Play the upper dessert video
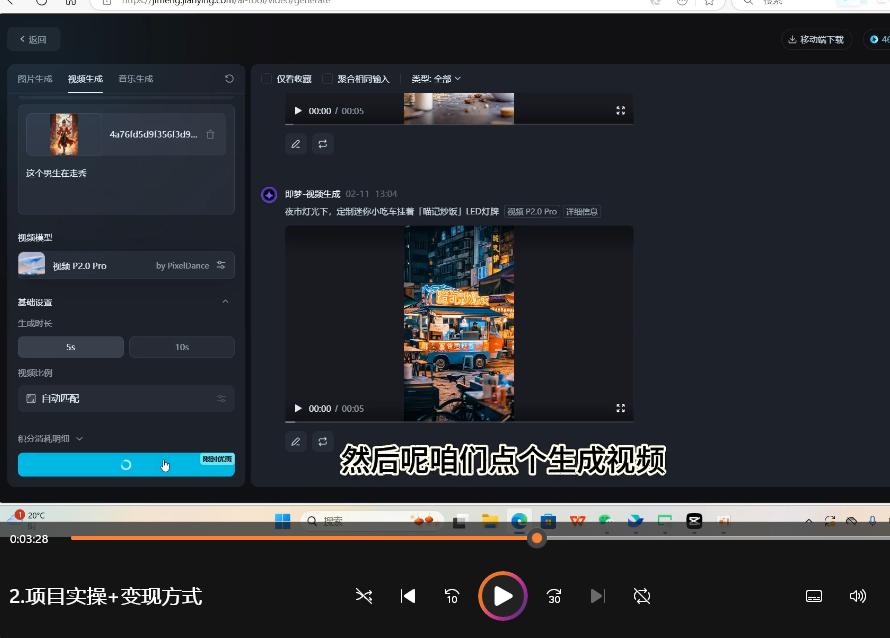The image size is (890, 638). tap(298, 111)
